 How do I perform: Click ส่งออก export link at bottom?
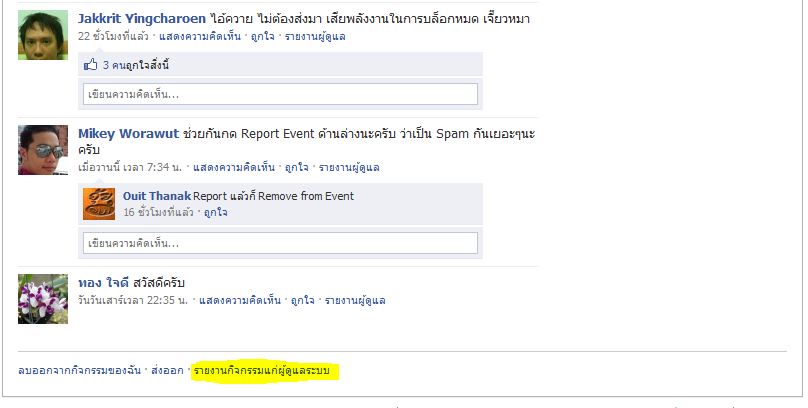[167, 371]
